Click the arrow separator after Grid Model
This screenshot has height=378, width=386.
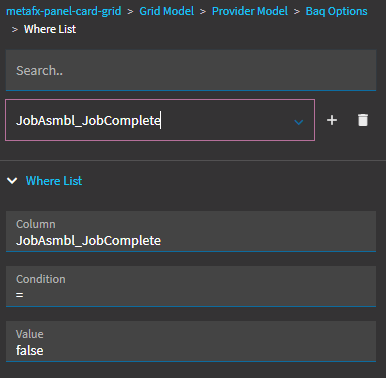point(203,12)
